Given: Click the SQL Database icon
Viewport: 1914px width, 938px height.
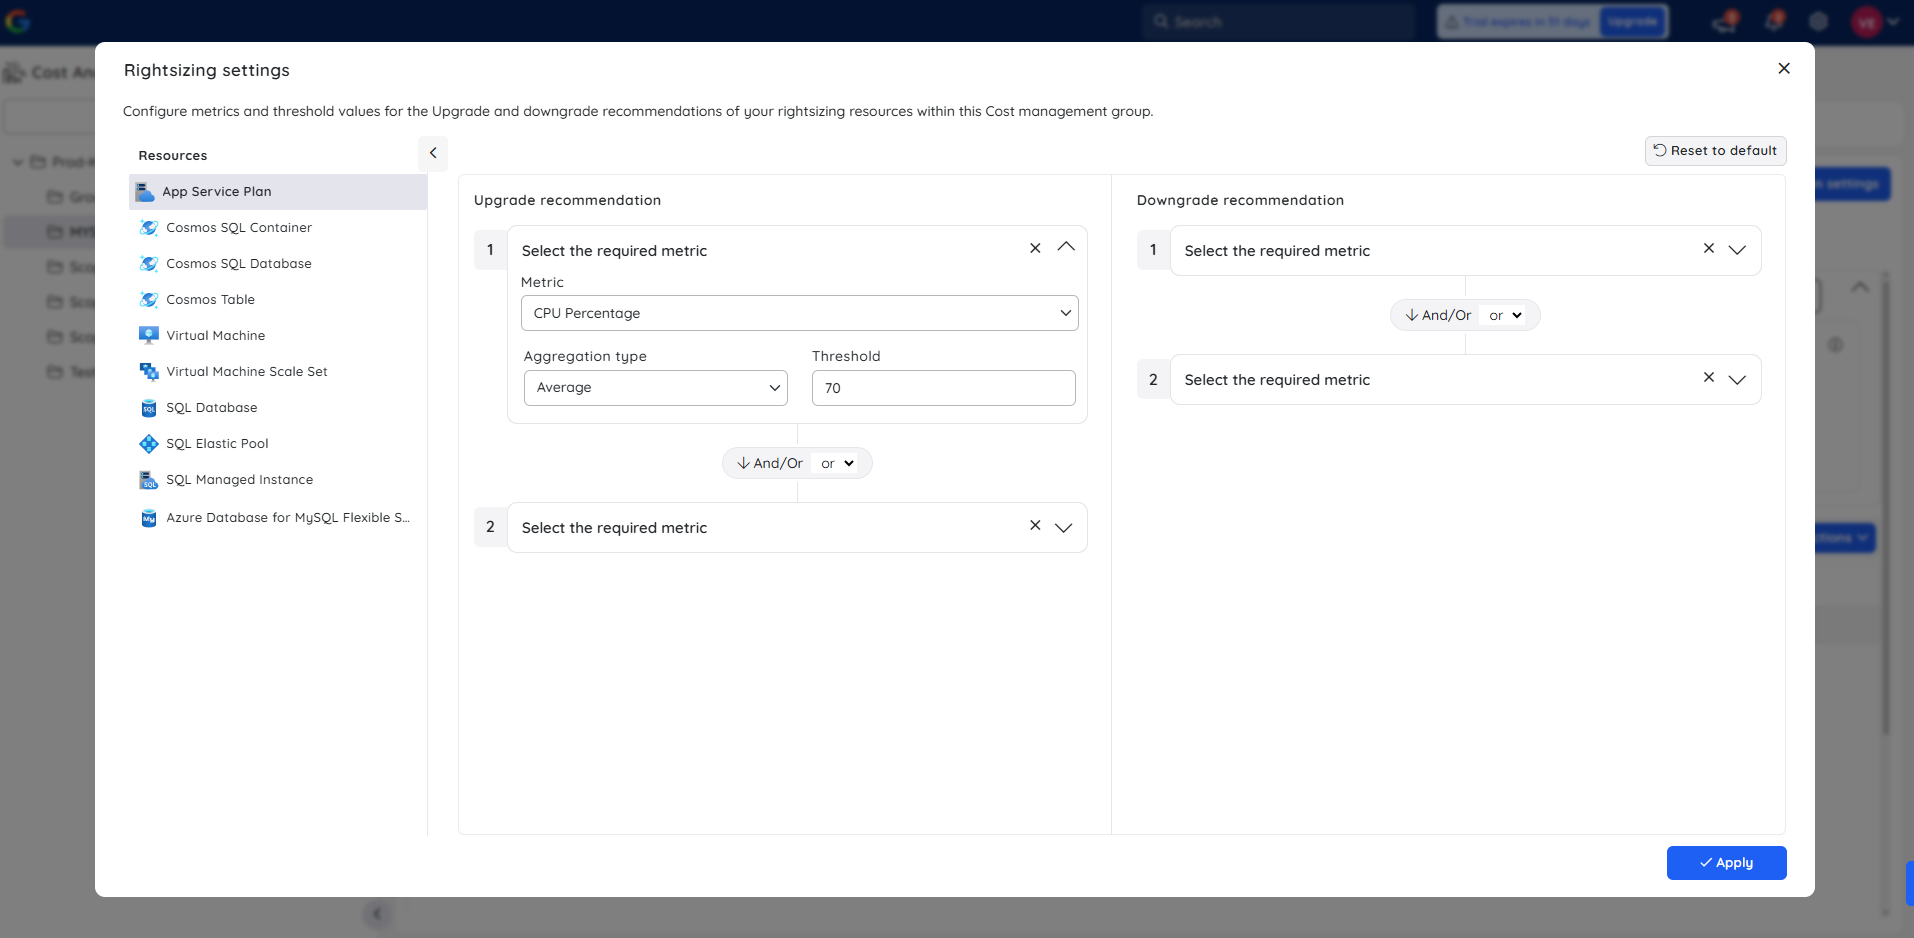Looking at the screenshot, I should coord(149,408).
